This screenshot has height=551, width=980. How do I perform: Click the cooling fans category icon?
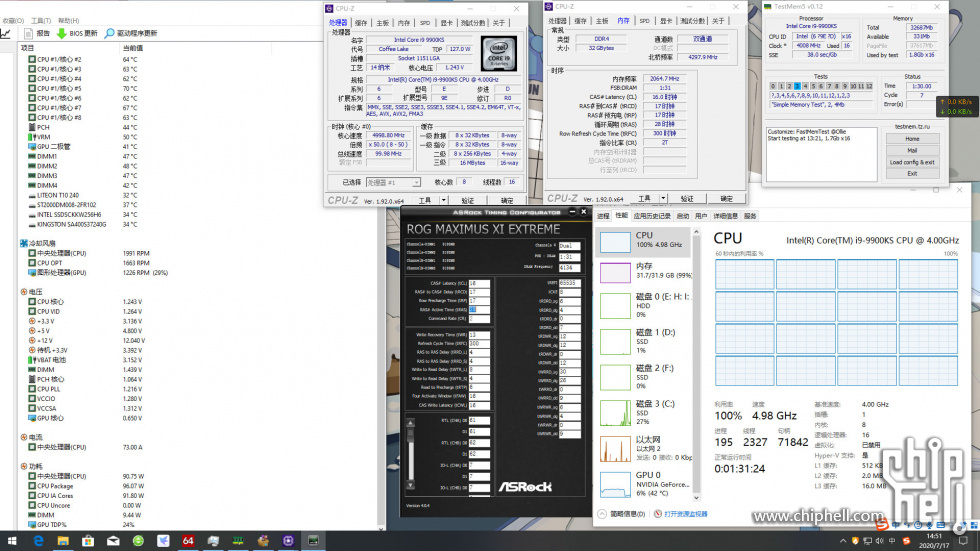coord(24,243)
